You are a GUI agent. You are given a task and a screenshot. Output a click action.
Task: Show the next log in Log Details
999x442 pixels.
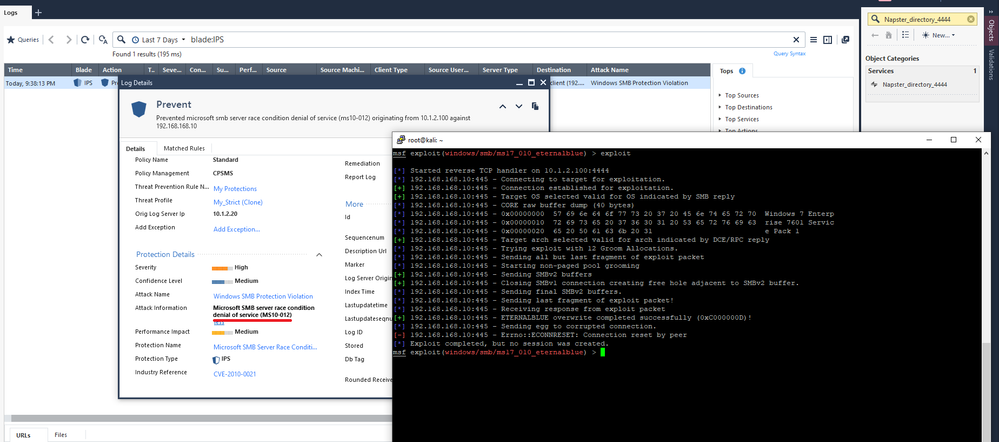point(519,106)
